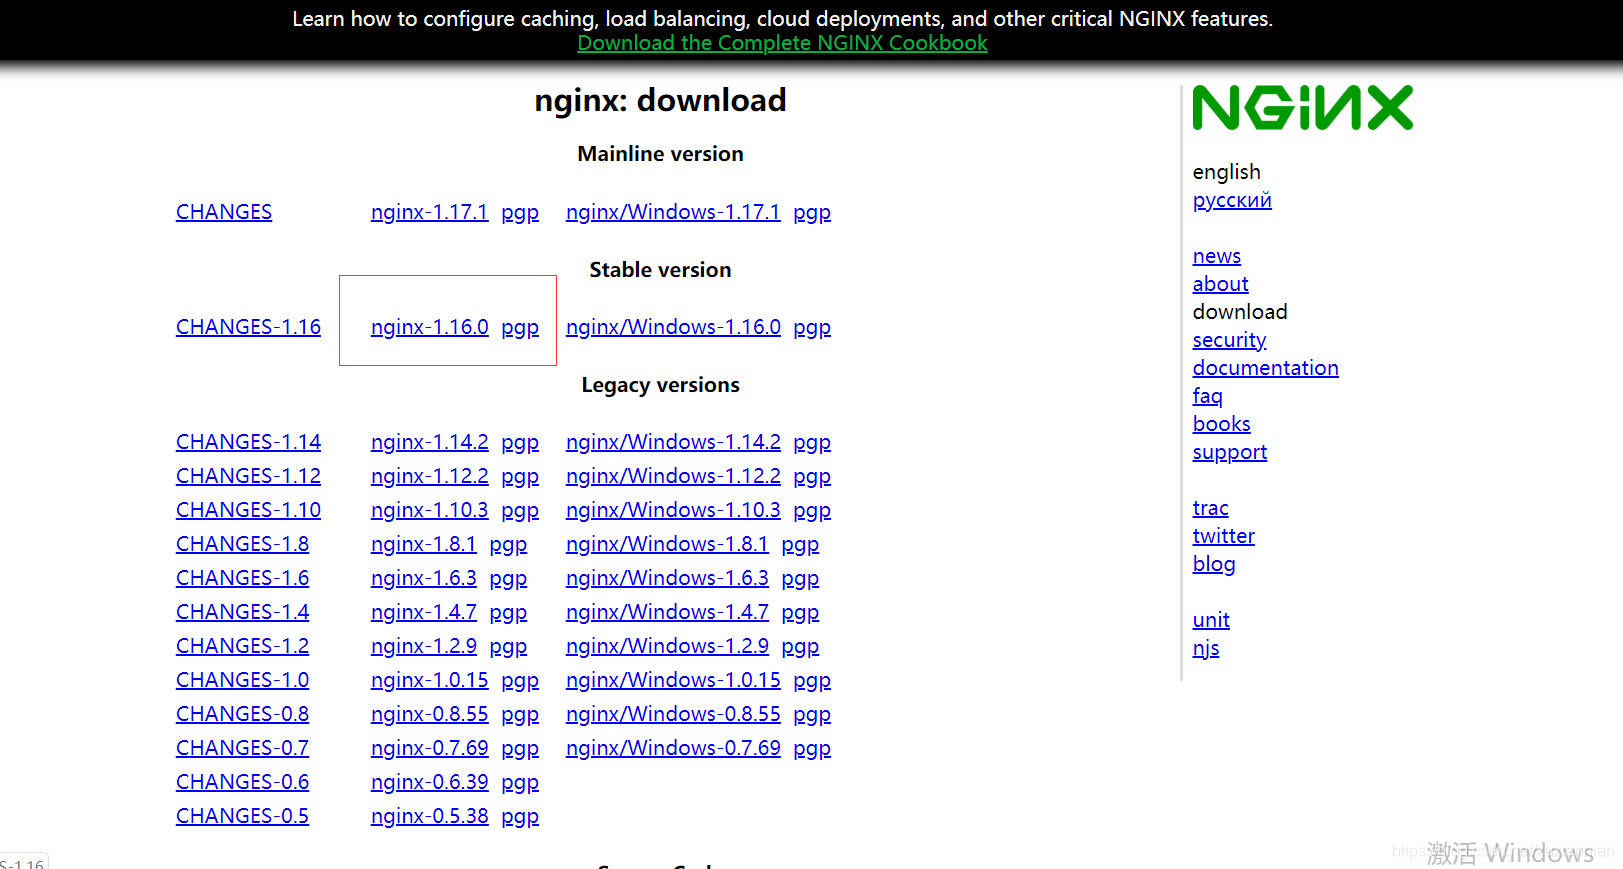Open pgp signature for nginx-1.16.0
Viewport: 1623px width, 869px height.
click(520, 328)
